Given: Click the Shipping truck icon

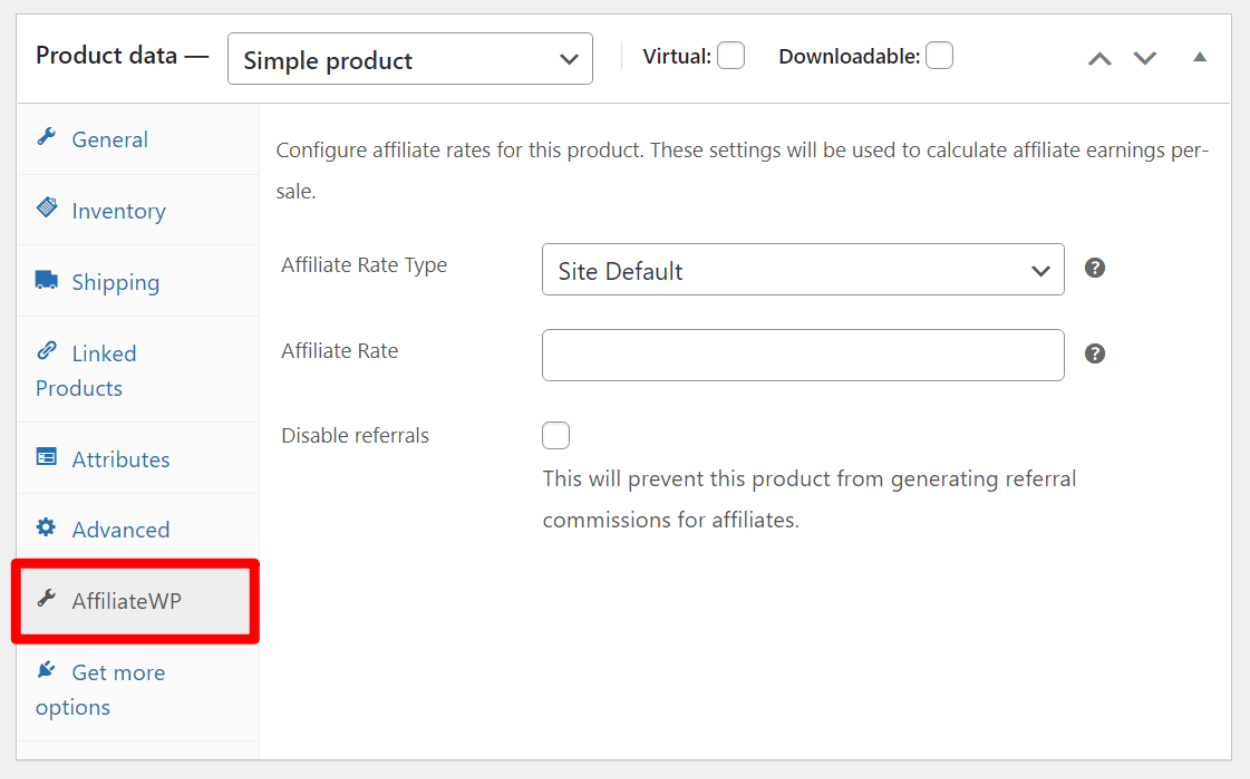Looking at the screenshot, I should tap(46, 280).
